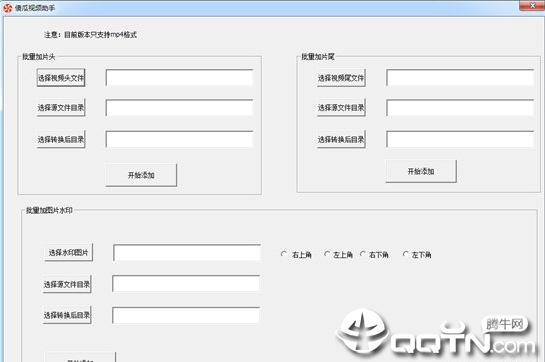The width and height of the screenshot is (545, 362).
Task: Close the 傻瓜视频助手 window
Action: [x=532, y=5]
